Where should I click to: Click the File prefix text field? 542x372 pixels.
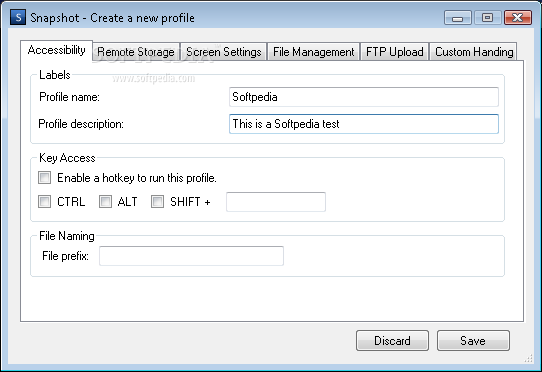(191, 256)
